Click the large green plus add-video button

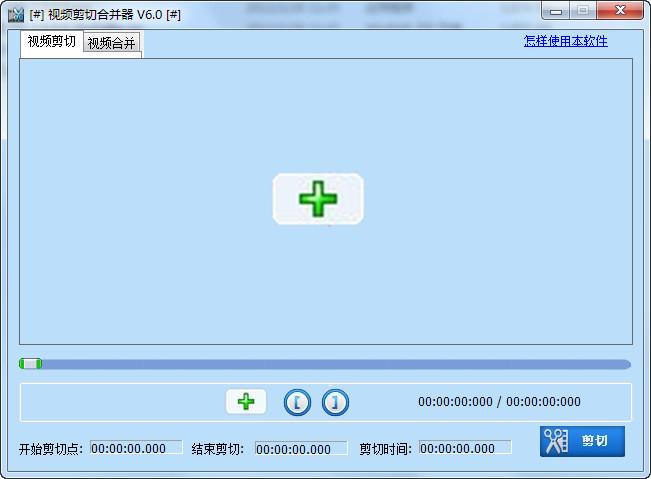point(318,199)
